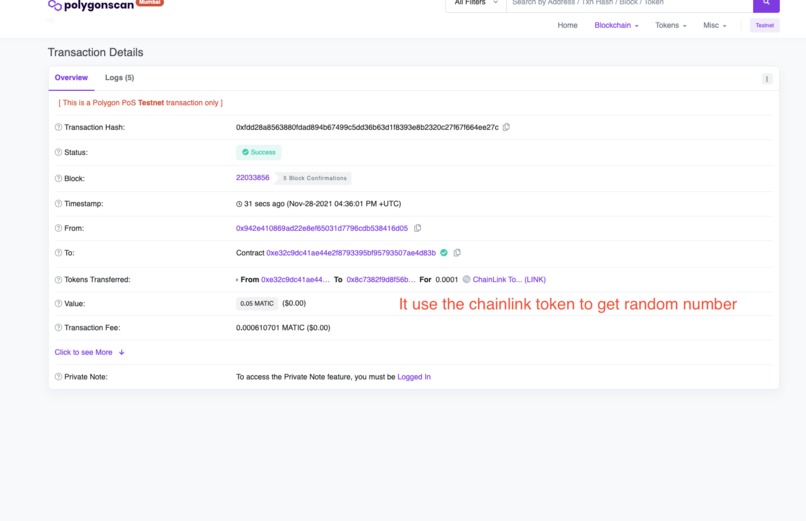This screenshot has height=521, width=806.
Task: Switch to the Logs (5) tab
Action: (x=119, y=78)
